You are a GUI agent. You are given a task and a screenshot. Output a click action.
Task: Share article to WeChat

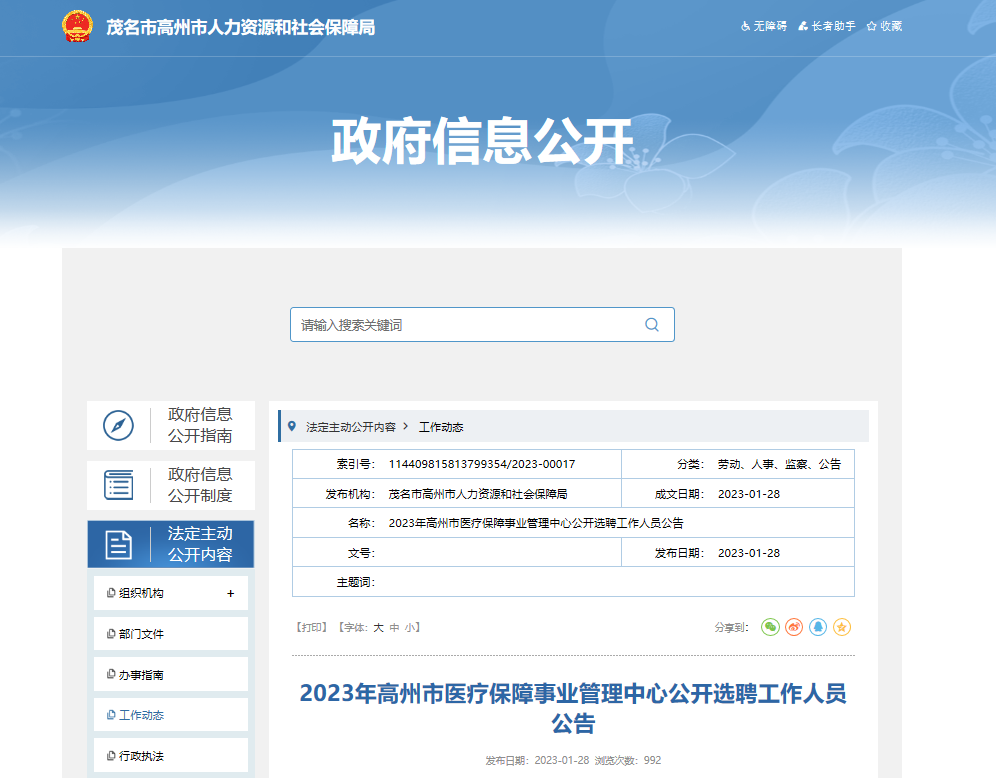click(x=770, y=627)
